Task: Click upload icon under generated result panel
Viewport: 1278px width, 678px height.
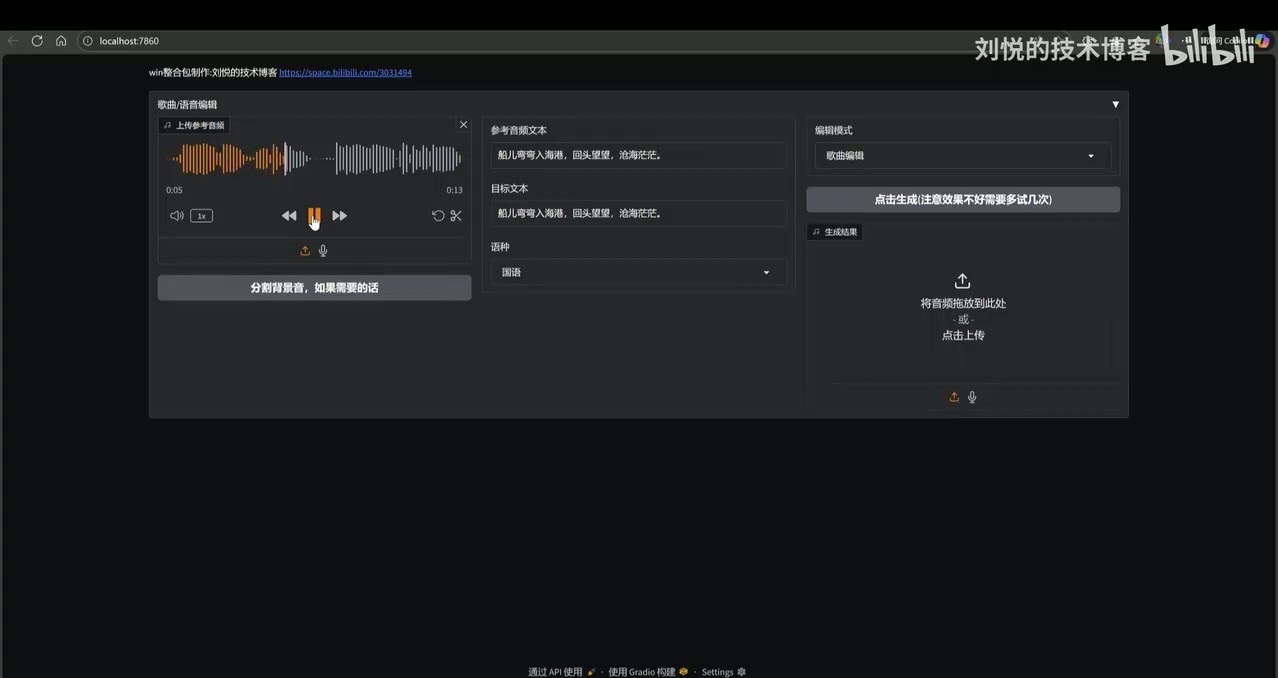Action: tap(954, 397)
